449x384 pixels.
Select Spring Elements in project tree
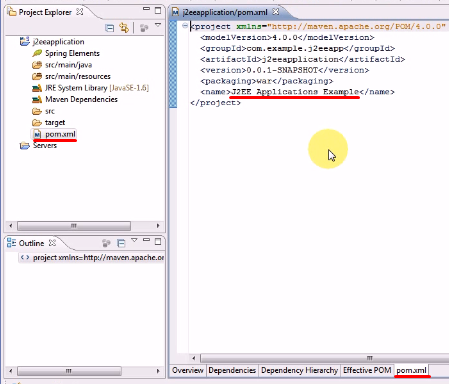72,53
